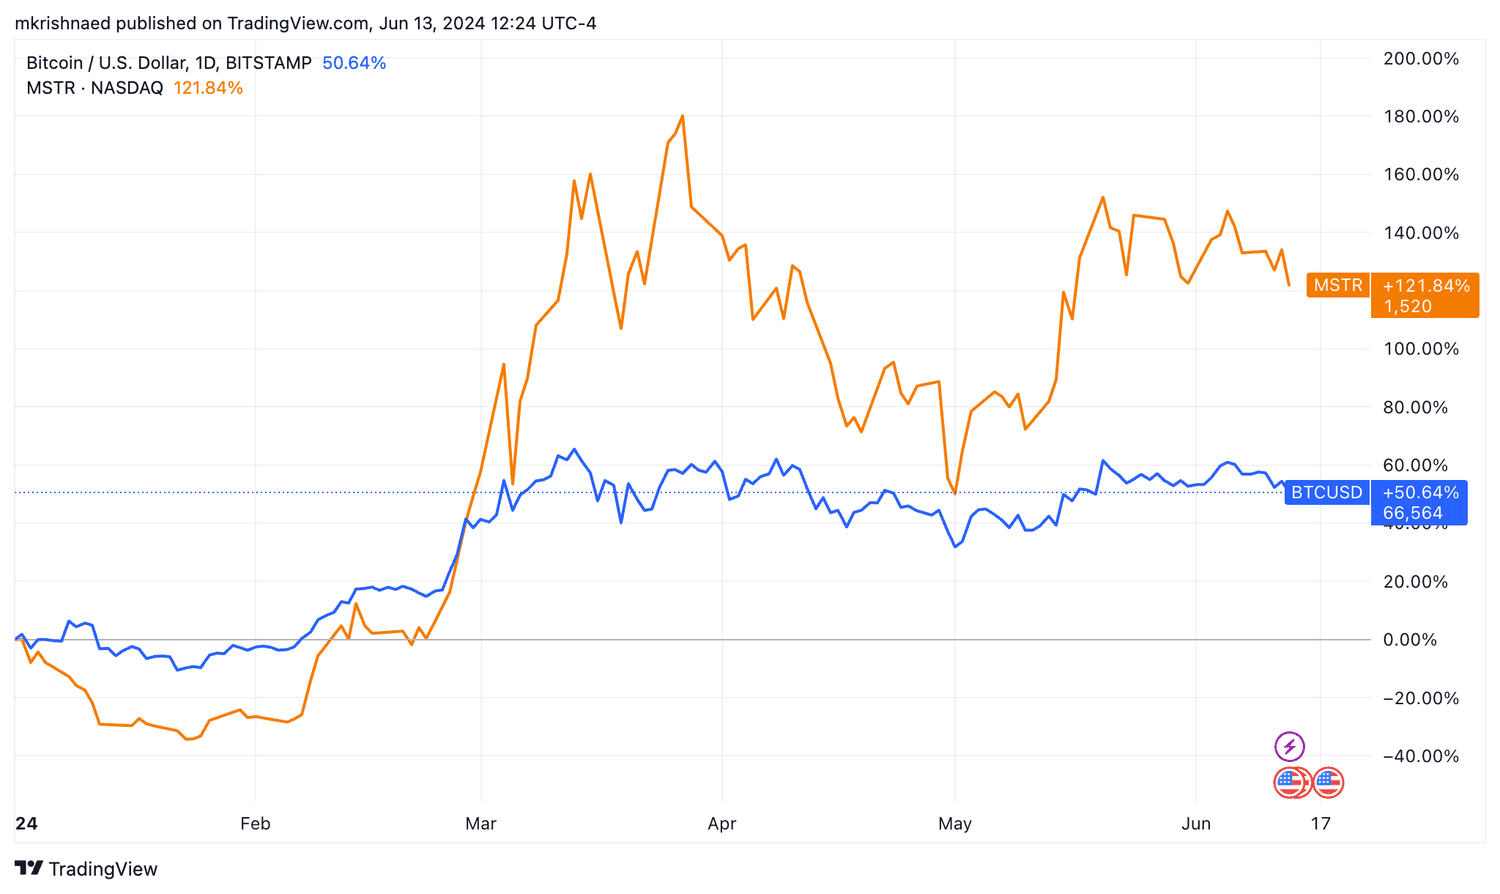Click the legend title 'Bitcoin / U.S. Dollar, 1D, BITSTAMP'
The height and width of the screenshot is (894, 1500).
[x=169, y=63]
